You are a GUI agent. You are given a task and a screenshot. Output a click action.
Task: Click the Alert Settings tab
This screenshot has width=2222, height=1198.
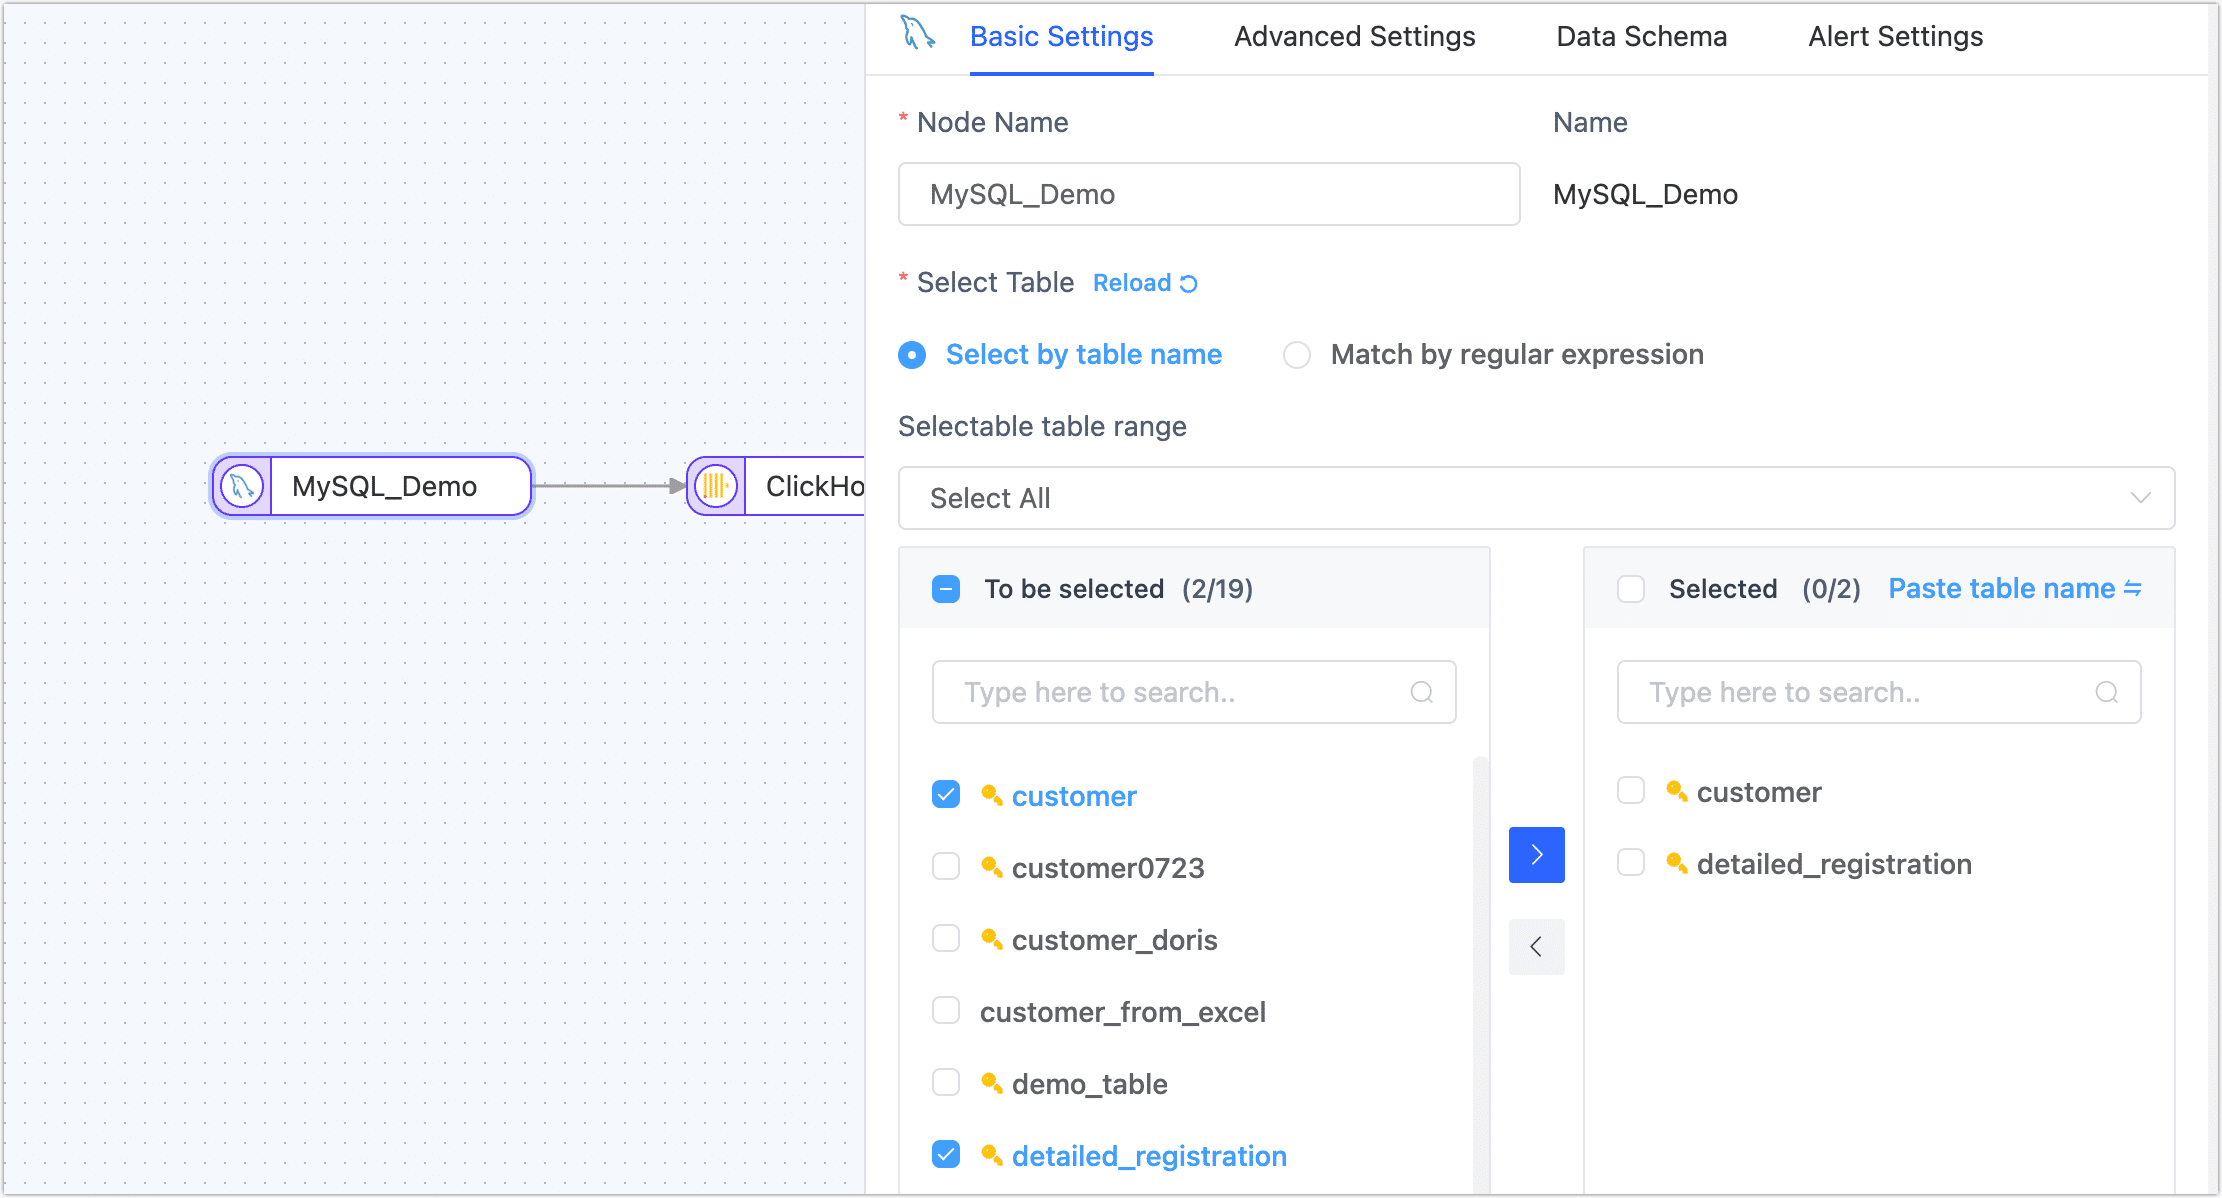(x=1895, y=37)
